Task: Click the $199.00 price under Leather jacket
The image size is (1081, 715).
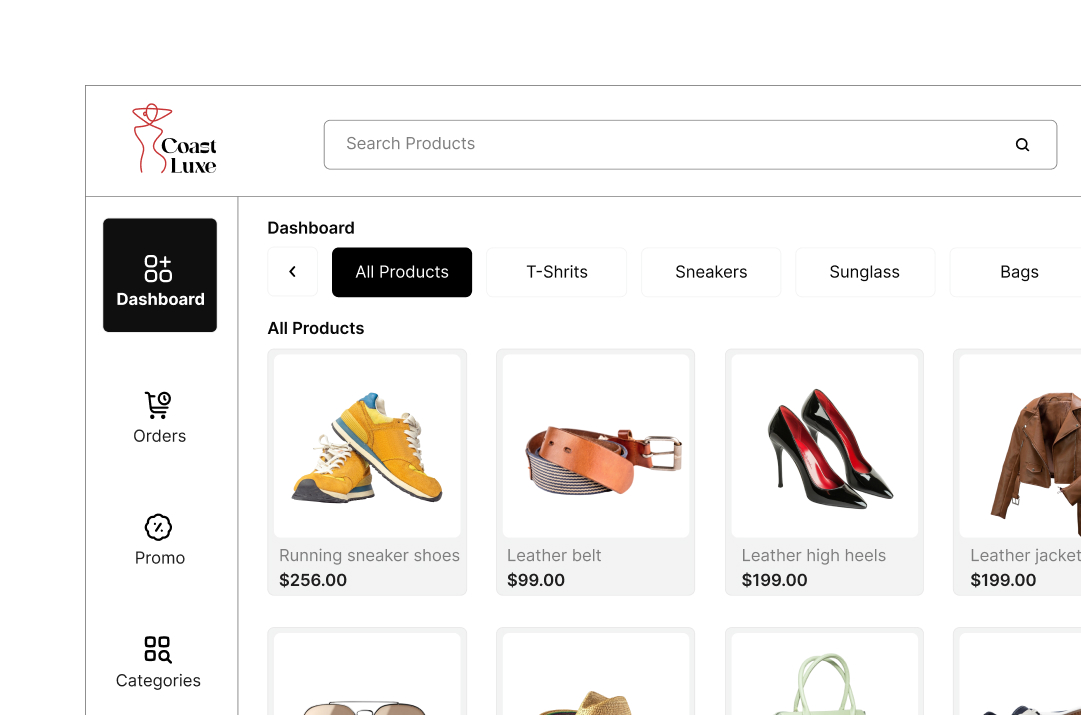Action: 1003,581
